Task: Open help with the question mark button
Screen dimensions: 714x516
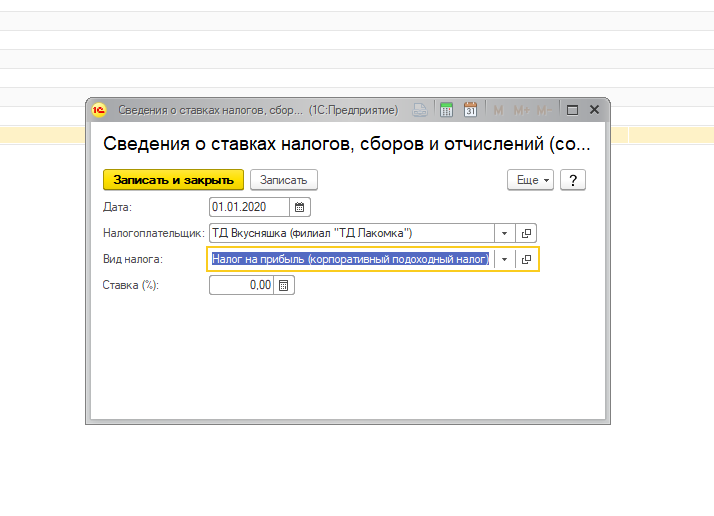Action: [x=573, y=180]
